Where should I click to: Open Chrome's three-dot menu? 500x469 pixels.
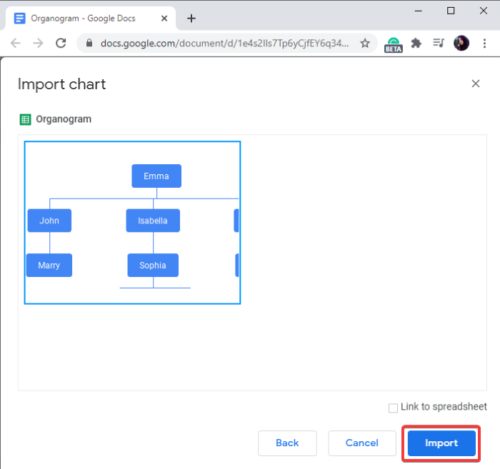pyautogui.click(x=485, y=43)
